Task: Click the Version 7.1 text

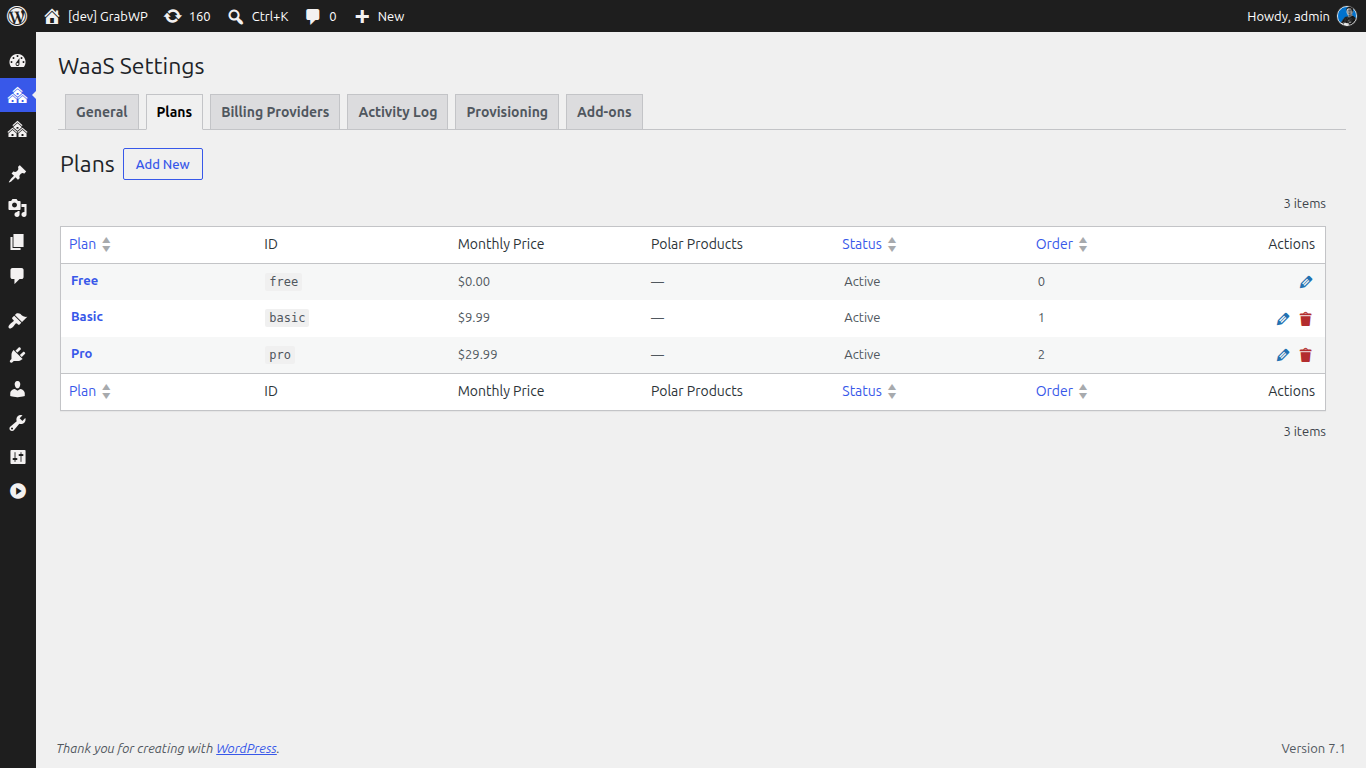Action: [1313, 748]
